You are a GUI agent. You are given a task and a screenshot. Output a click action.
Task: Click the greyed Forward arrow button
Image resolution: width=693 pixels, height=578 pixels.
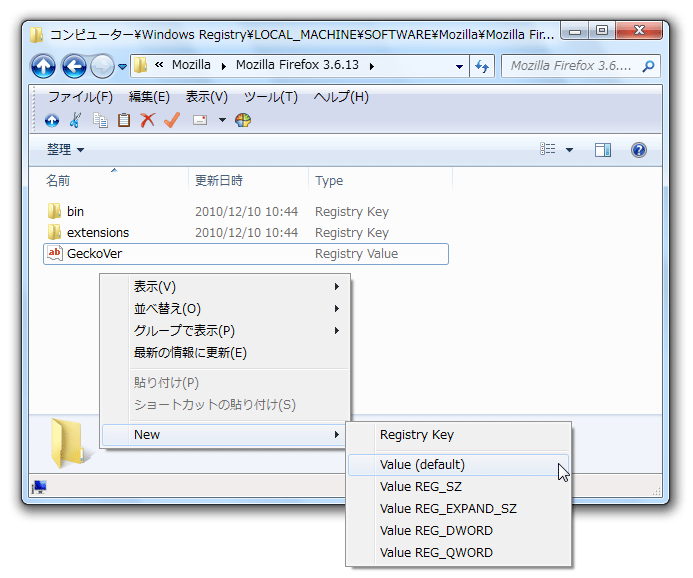tap(102, 66)
